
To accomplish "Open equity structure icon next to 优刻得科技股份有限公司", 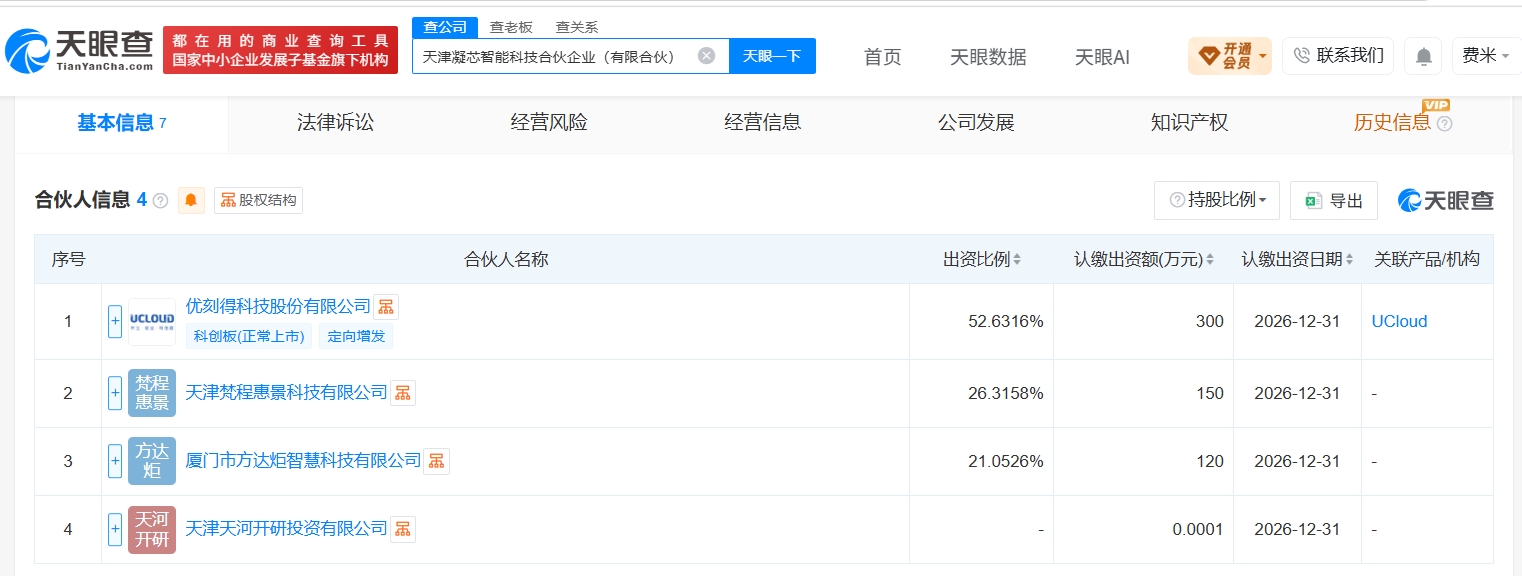I will 386,306.
